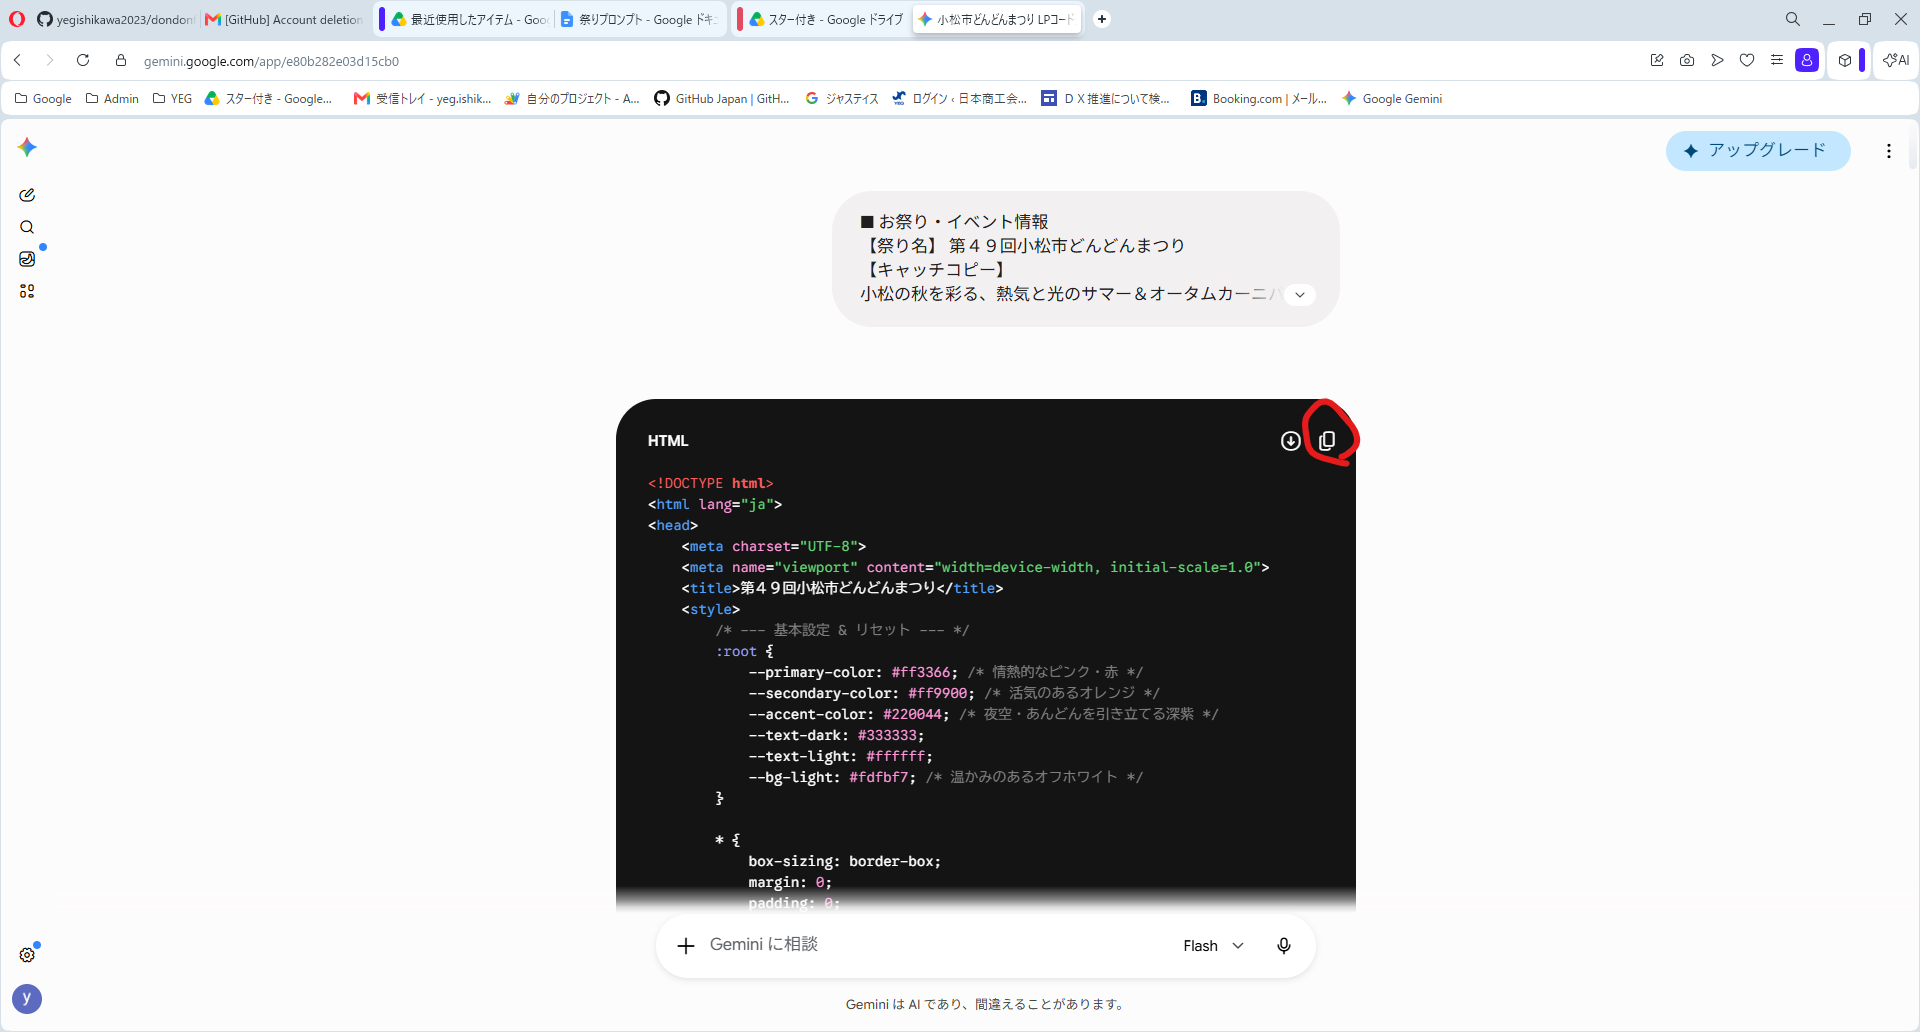
Task: Go back to previous page
Action: [18, 60]
